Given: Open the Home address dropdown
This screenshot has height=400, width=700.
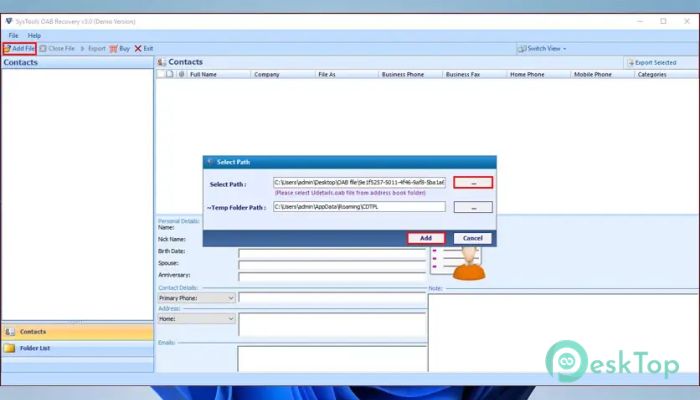Looking at the screenshot, I should click(x=196, y=319).
